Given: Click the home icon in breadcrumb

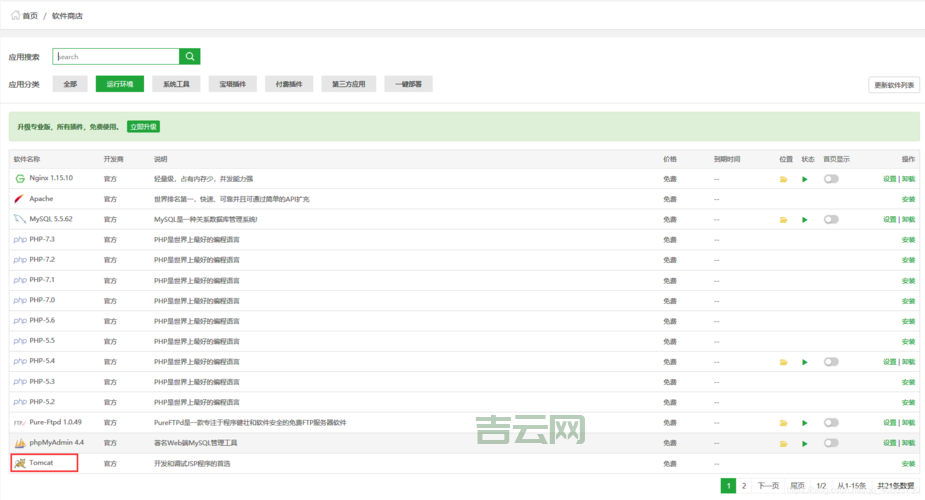Looking at the screenshot, I should coord(15,16).
